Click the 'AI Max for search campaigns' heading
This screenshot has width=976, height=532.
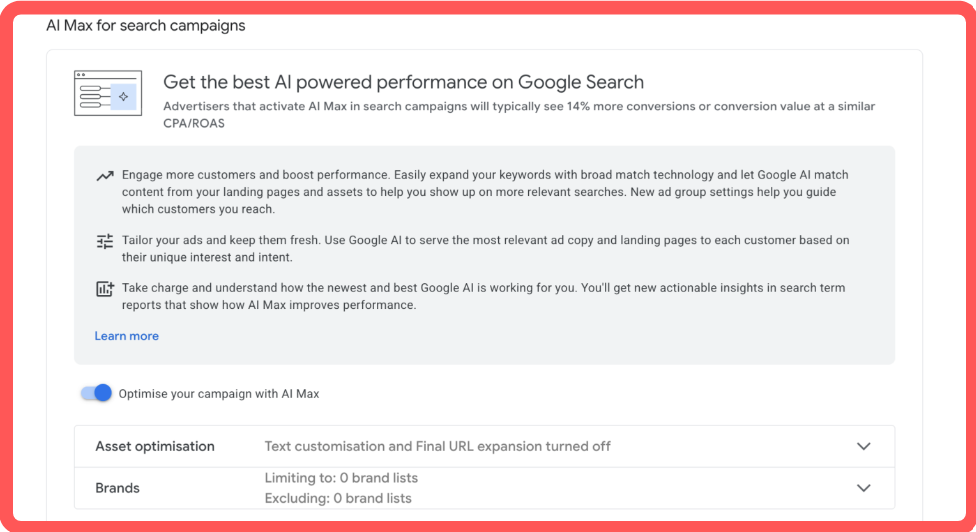pos(146,26)
